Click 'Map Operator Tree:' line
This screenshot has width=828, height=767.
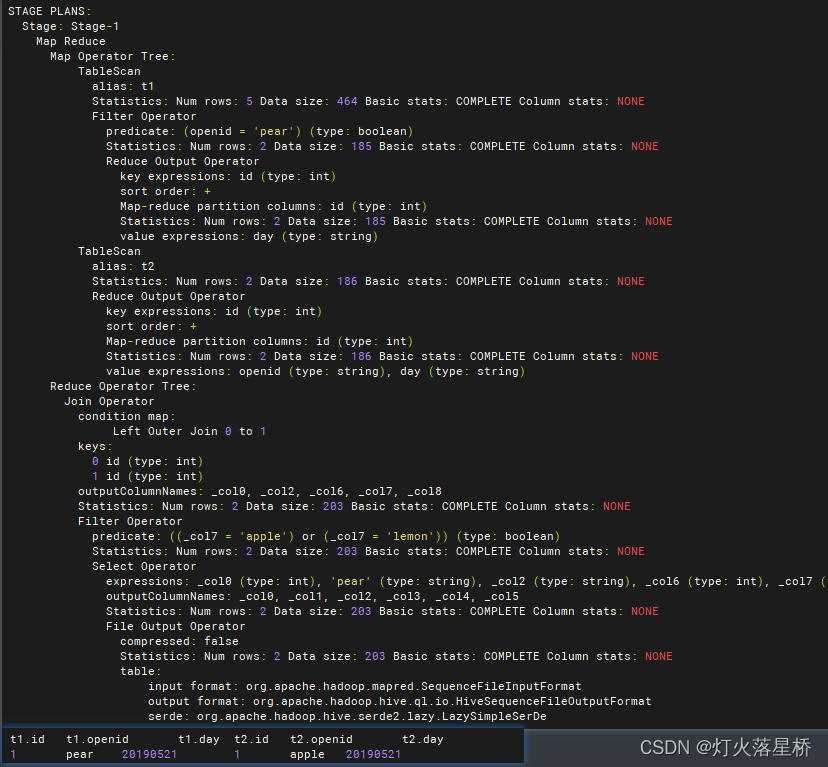tap(112, 56)
